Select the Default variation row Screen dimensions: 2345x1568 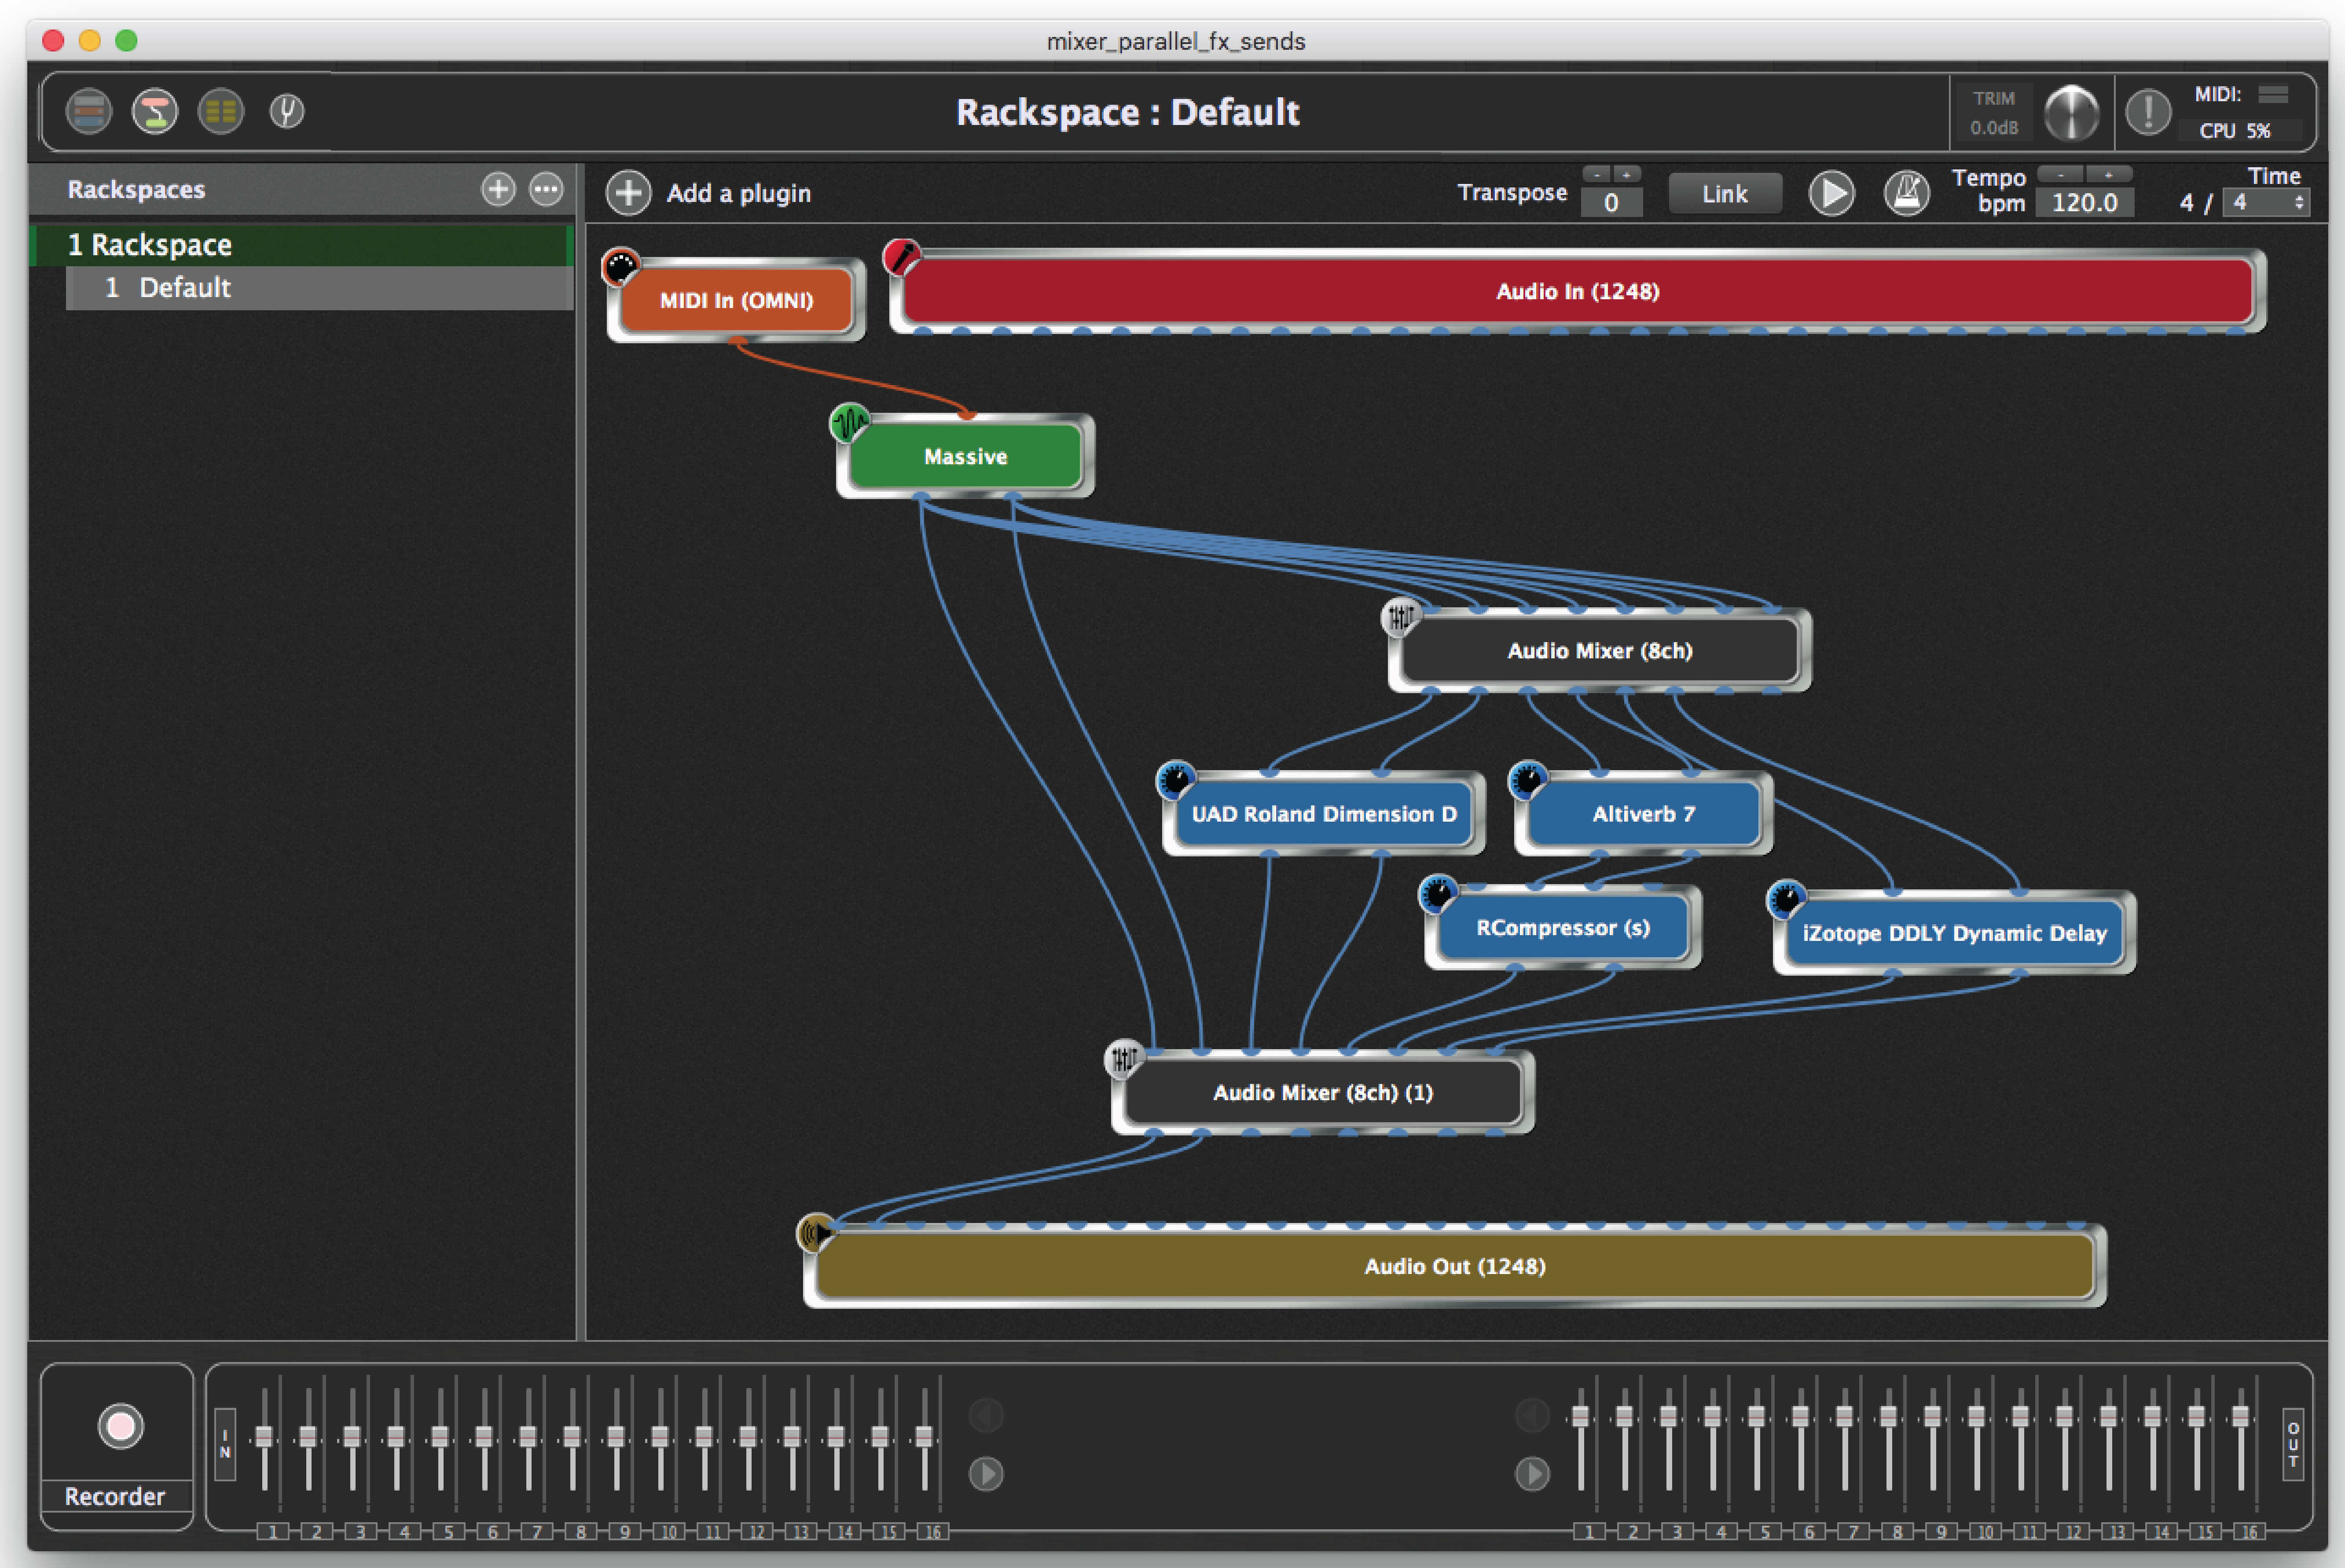[x=319, y=288]
